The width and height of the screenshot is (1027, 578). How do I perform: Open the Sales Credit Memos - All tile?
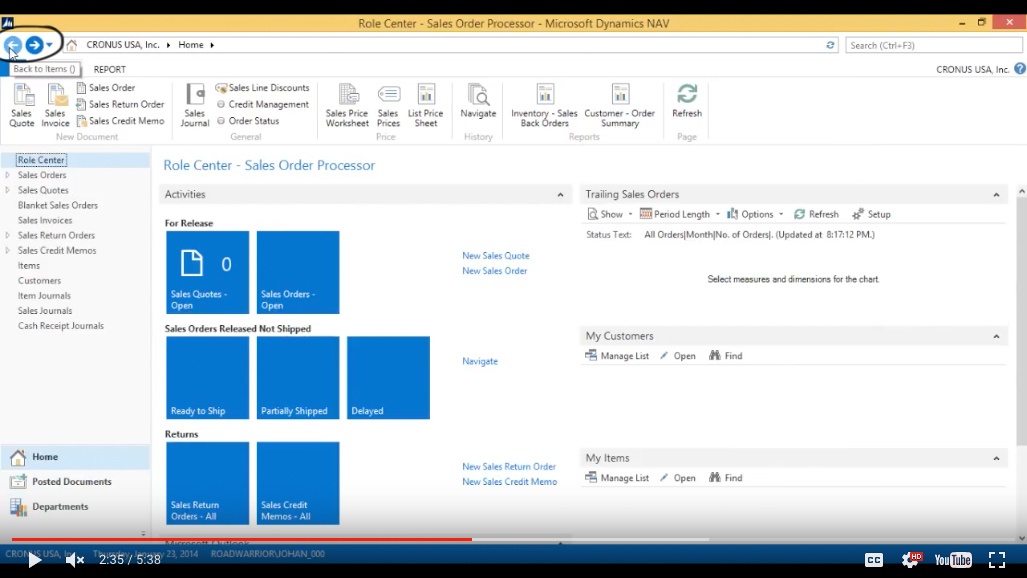pyautogui.click(x=298, y=483)
